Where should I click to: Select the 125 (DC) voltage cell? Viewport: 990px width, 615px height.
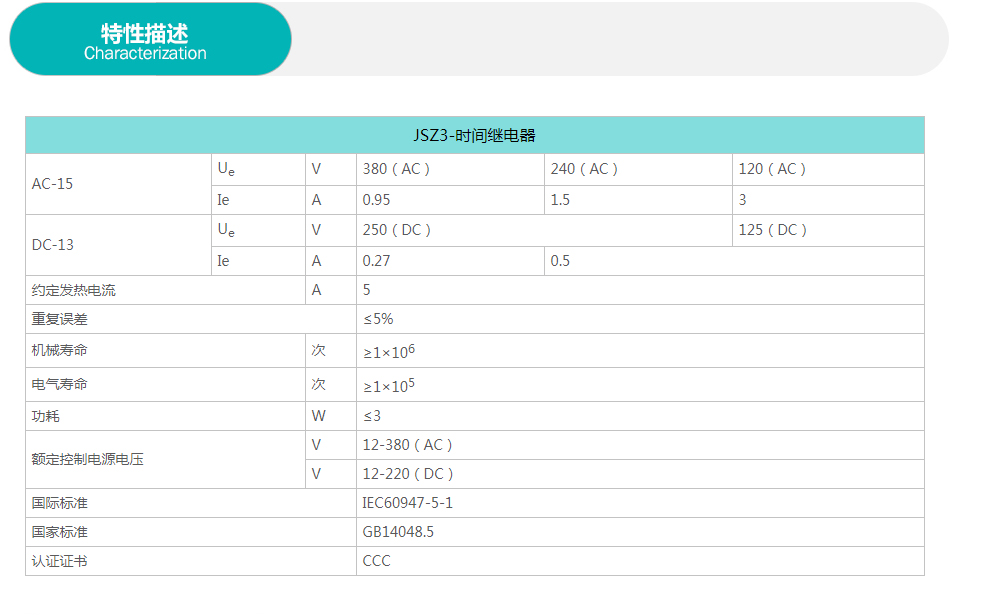pos(773,230)
